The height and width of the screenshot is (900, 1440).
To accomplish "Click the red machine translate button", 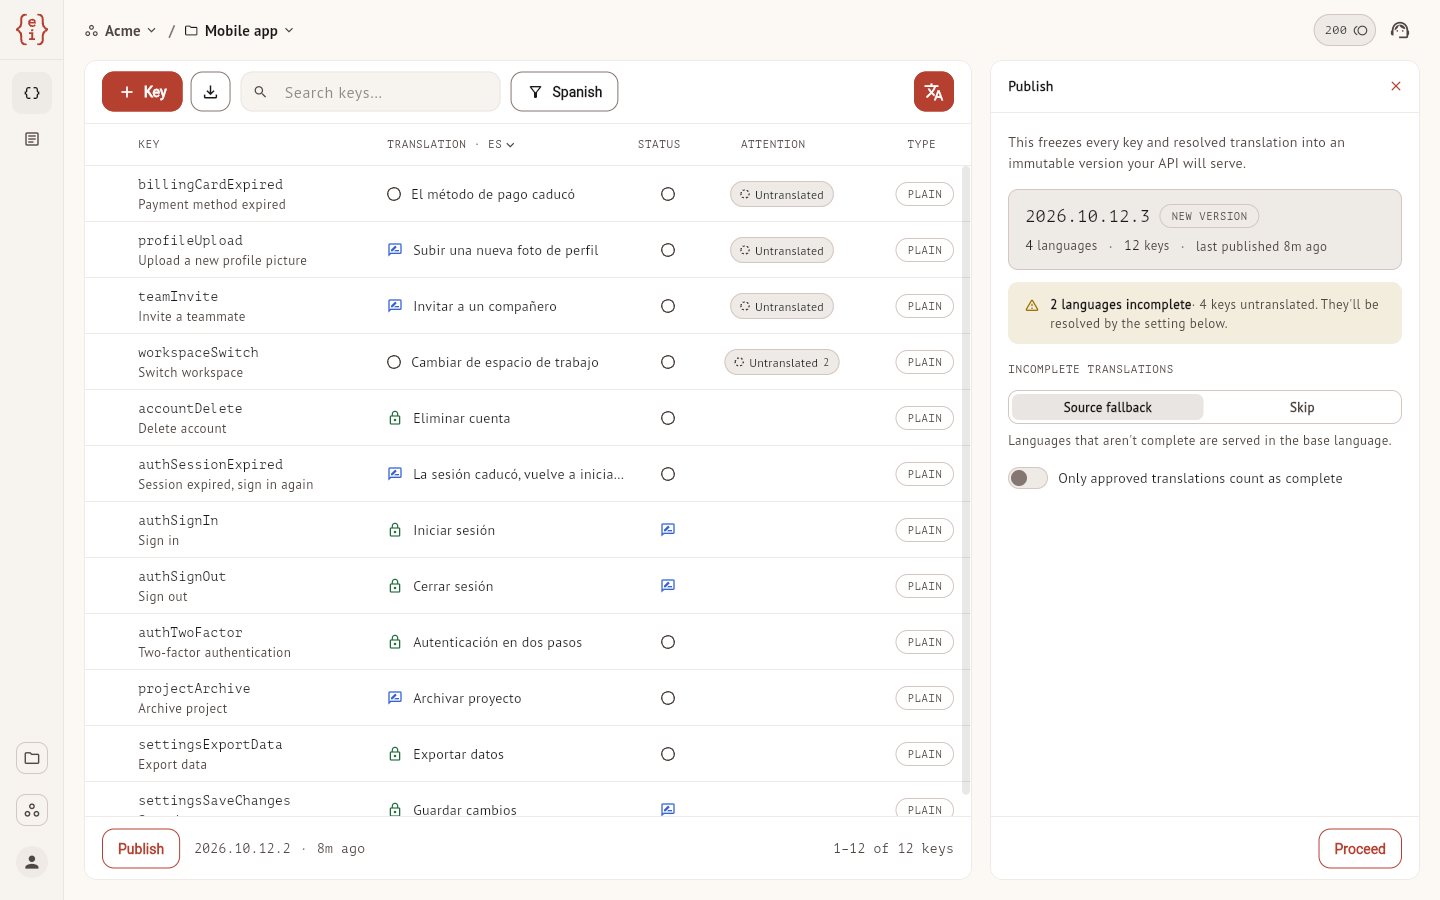I will 934,92.
